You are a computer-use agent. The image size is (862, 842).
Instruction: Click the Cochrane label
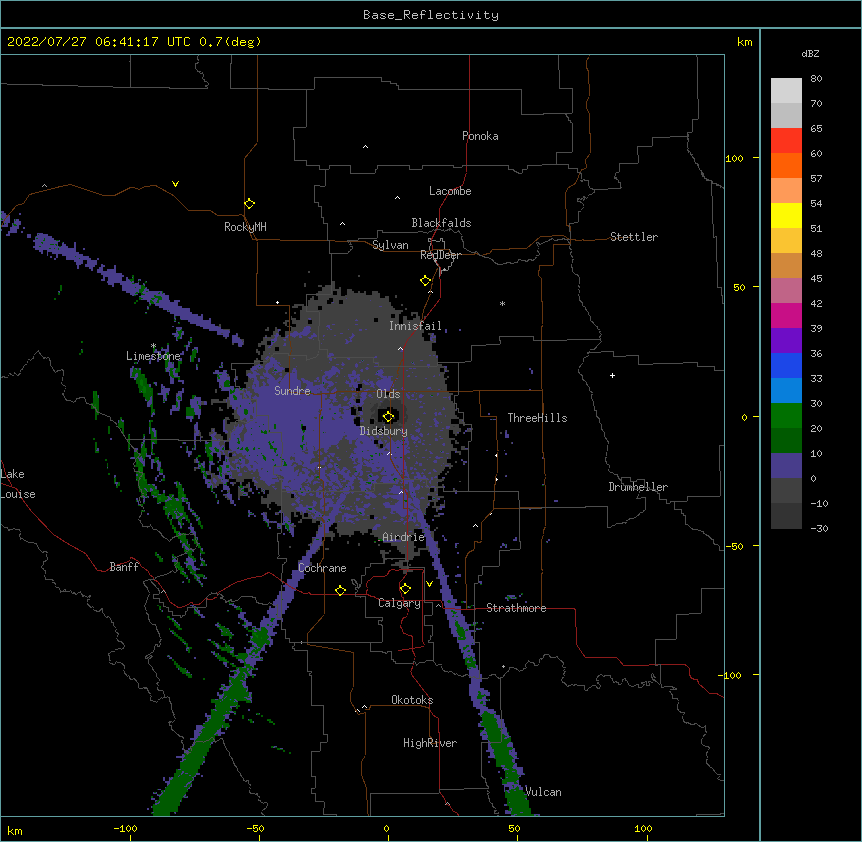pyautogui.click(x=322, y=568)
